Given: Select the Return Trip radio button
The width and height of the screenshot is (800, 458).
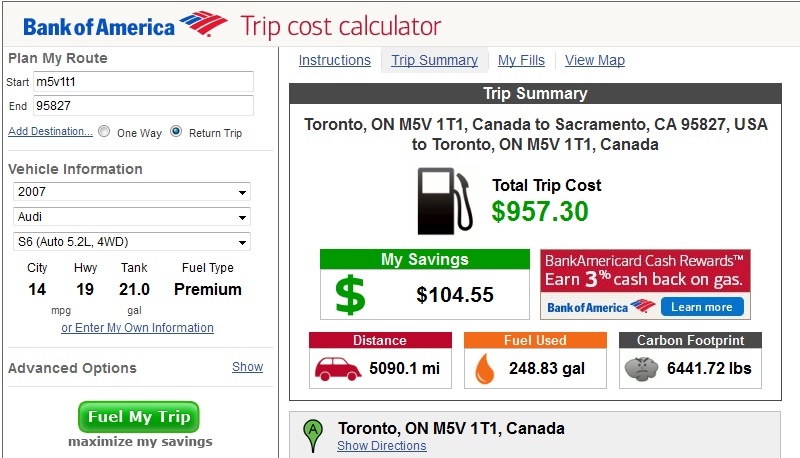Looking at the screenshot, I should point(176,131).
